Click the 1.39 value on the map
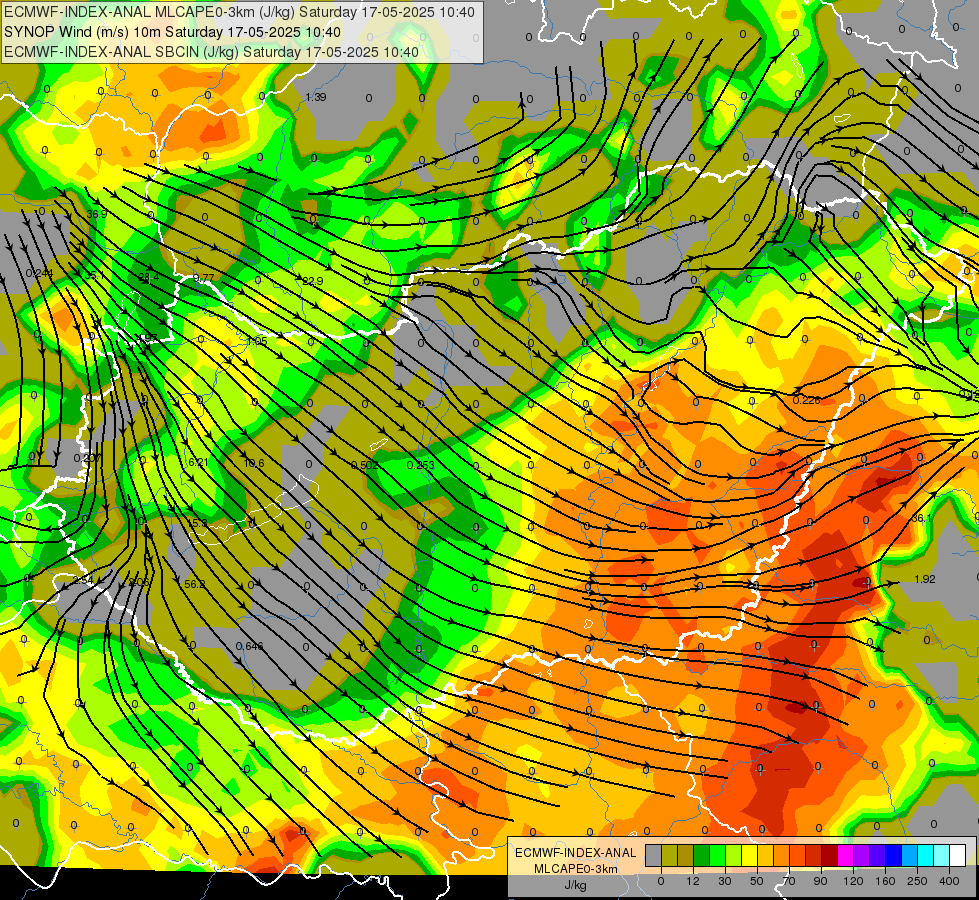This screenshot has height=900, width=979. pos(316,97)
